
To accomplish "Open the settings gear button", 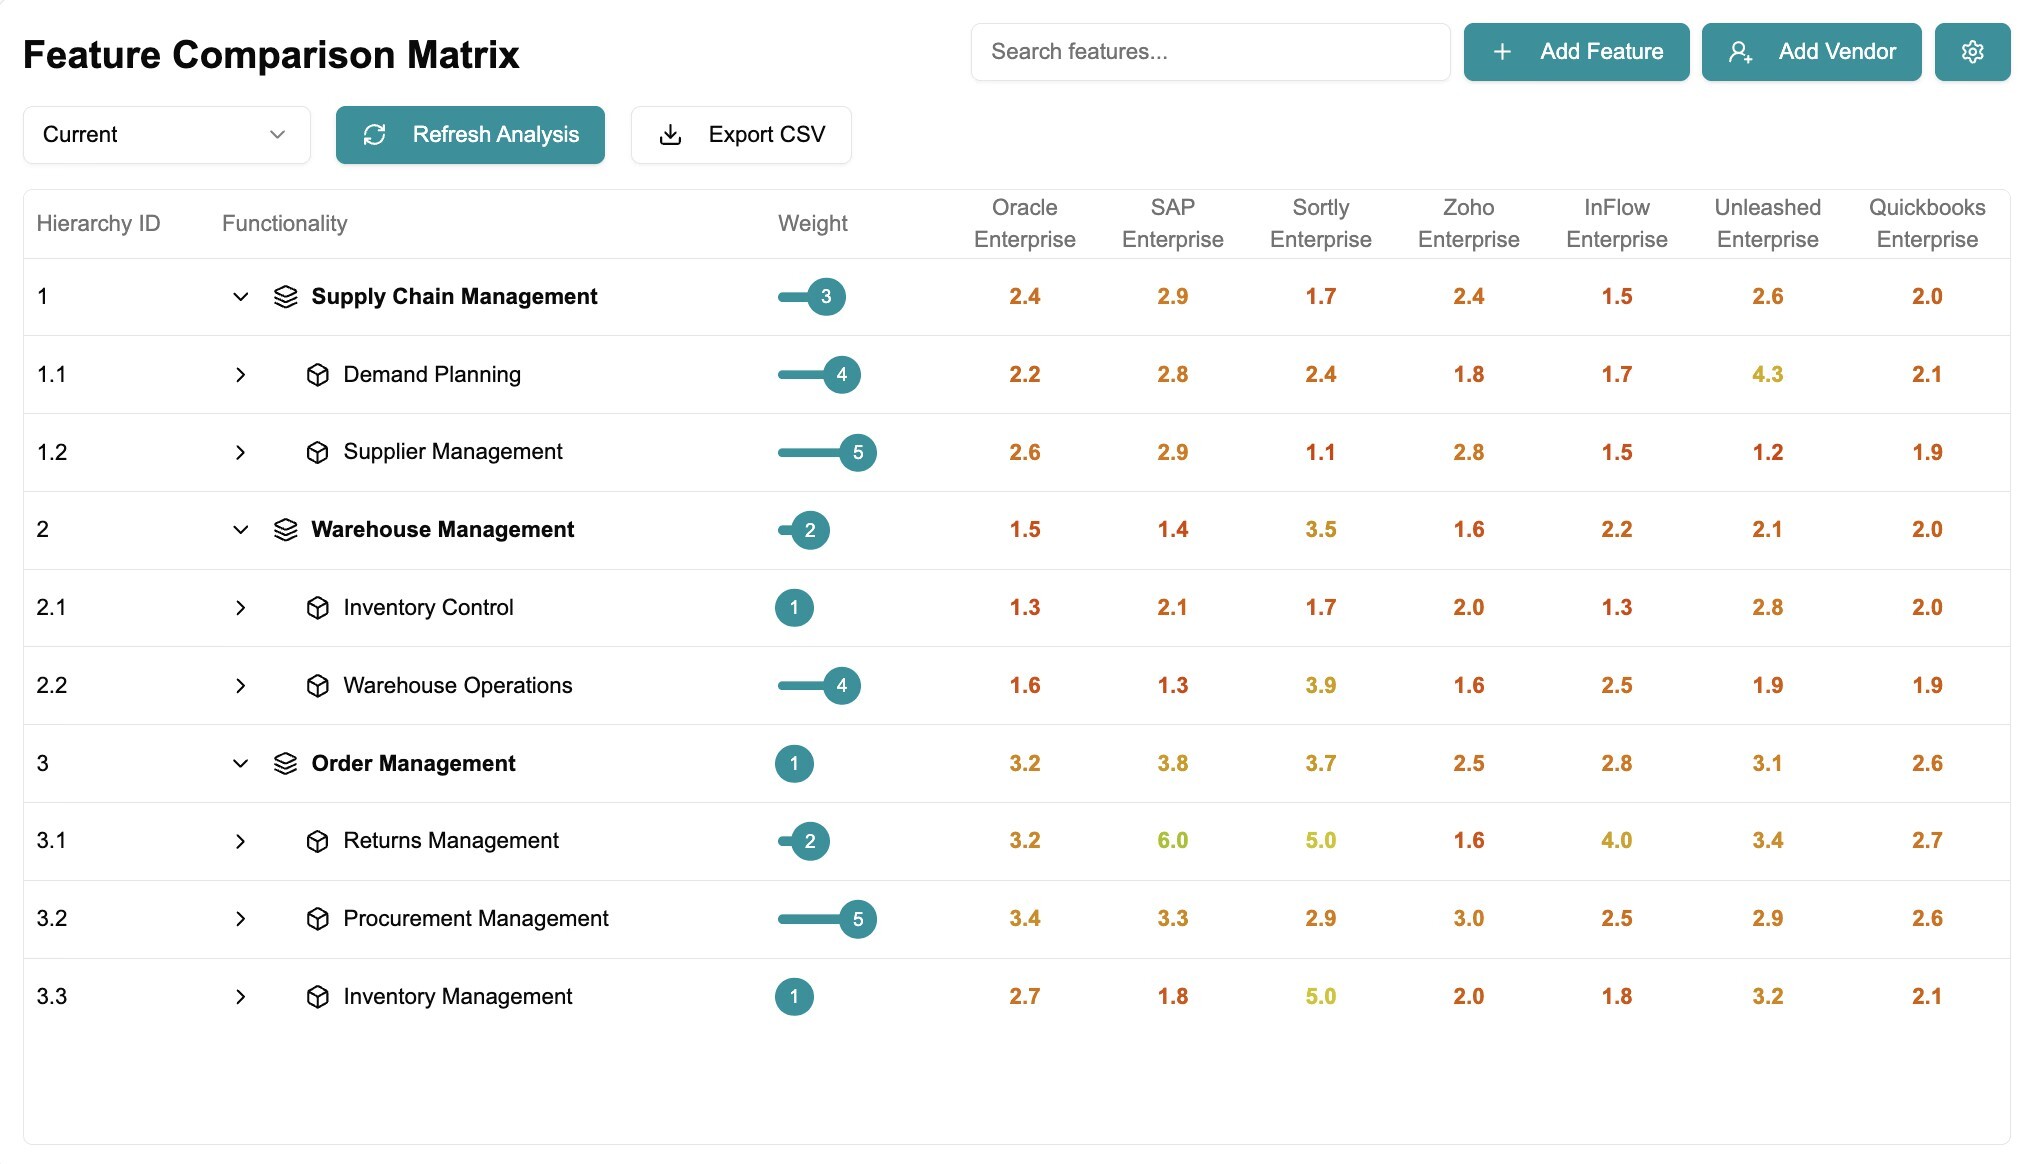I will (x=1972, y=52).
